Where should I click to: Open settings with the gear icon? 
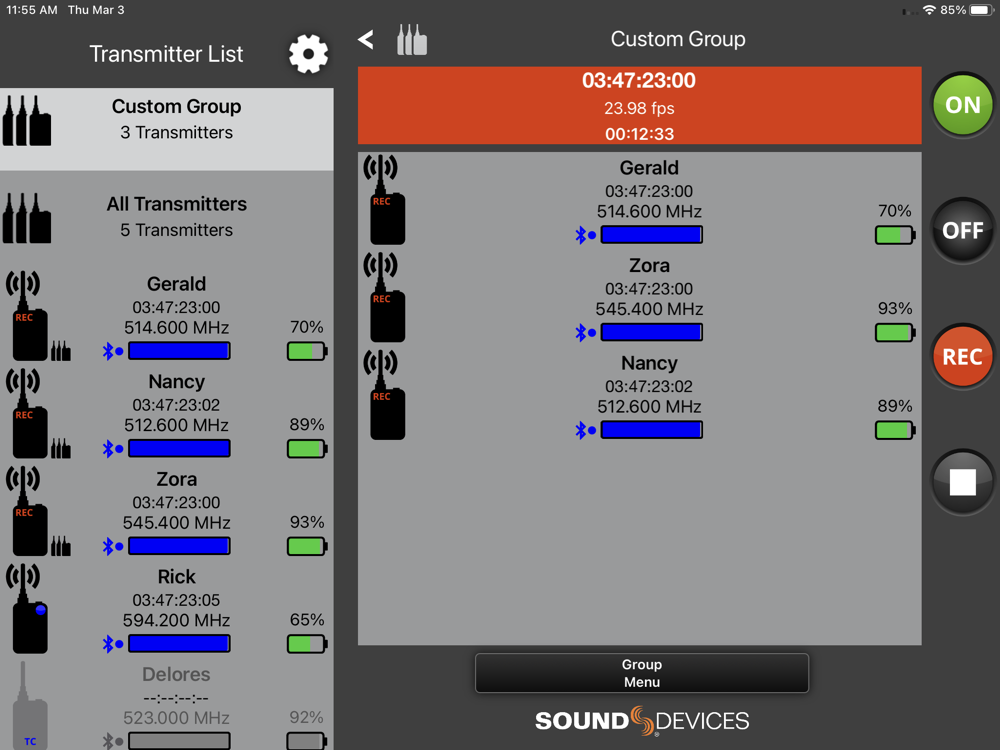[308, 54]
